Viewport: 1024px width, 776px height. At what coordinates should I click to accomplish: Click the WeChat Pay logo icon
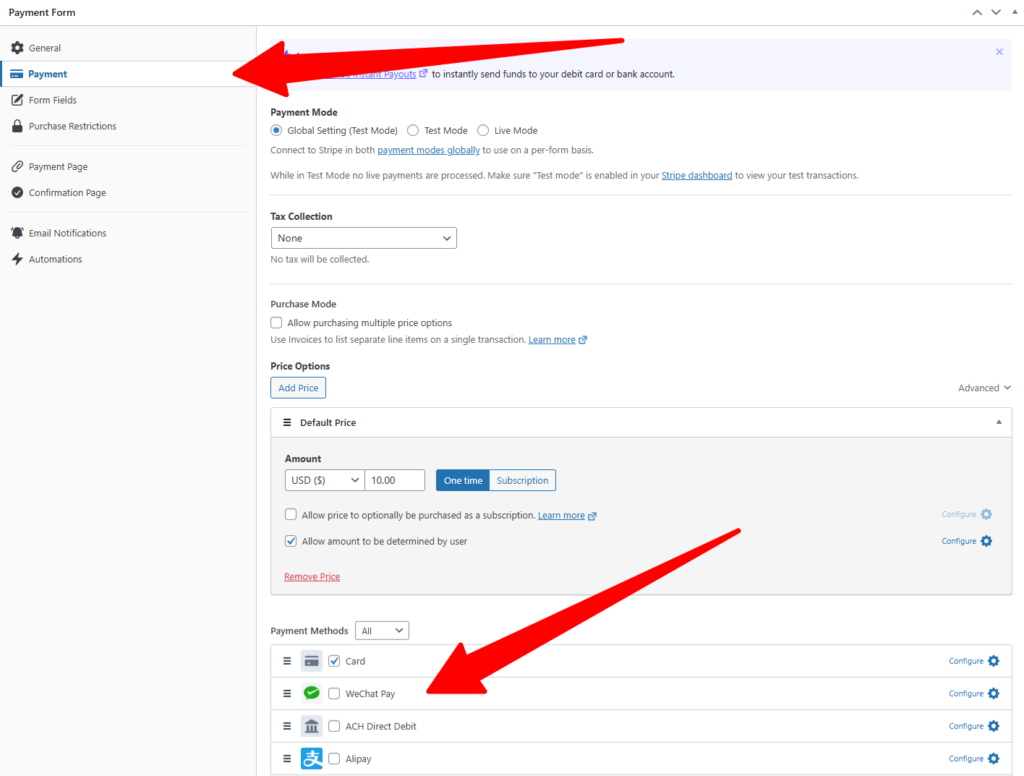[311, 693]
